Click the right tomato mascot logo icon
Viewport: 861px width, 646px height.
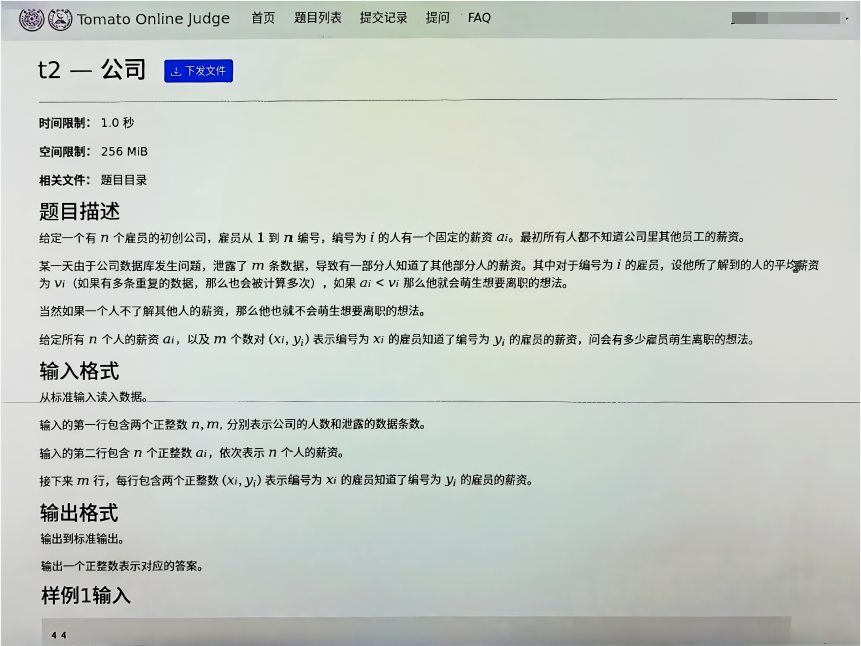click(62, 18)
